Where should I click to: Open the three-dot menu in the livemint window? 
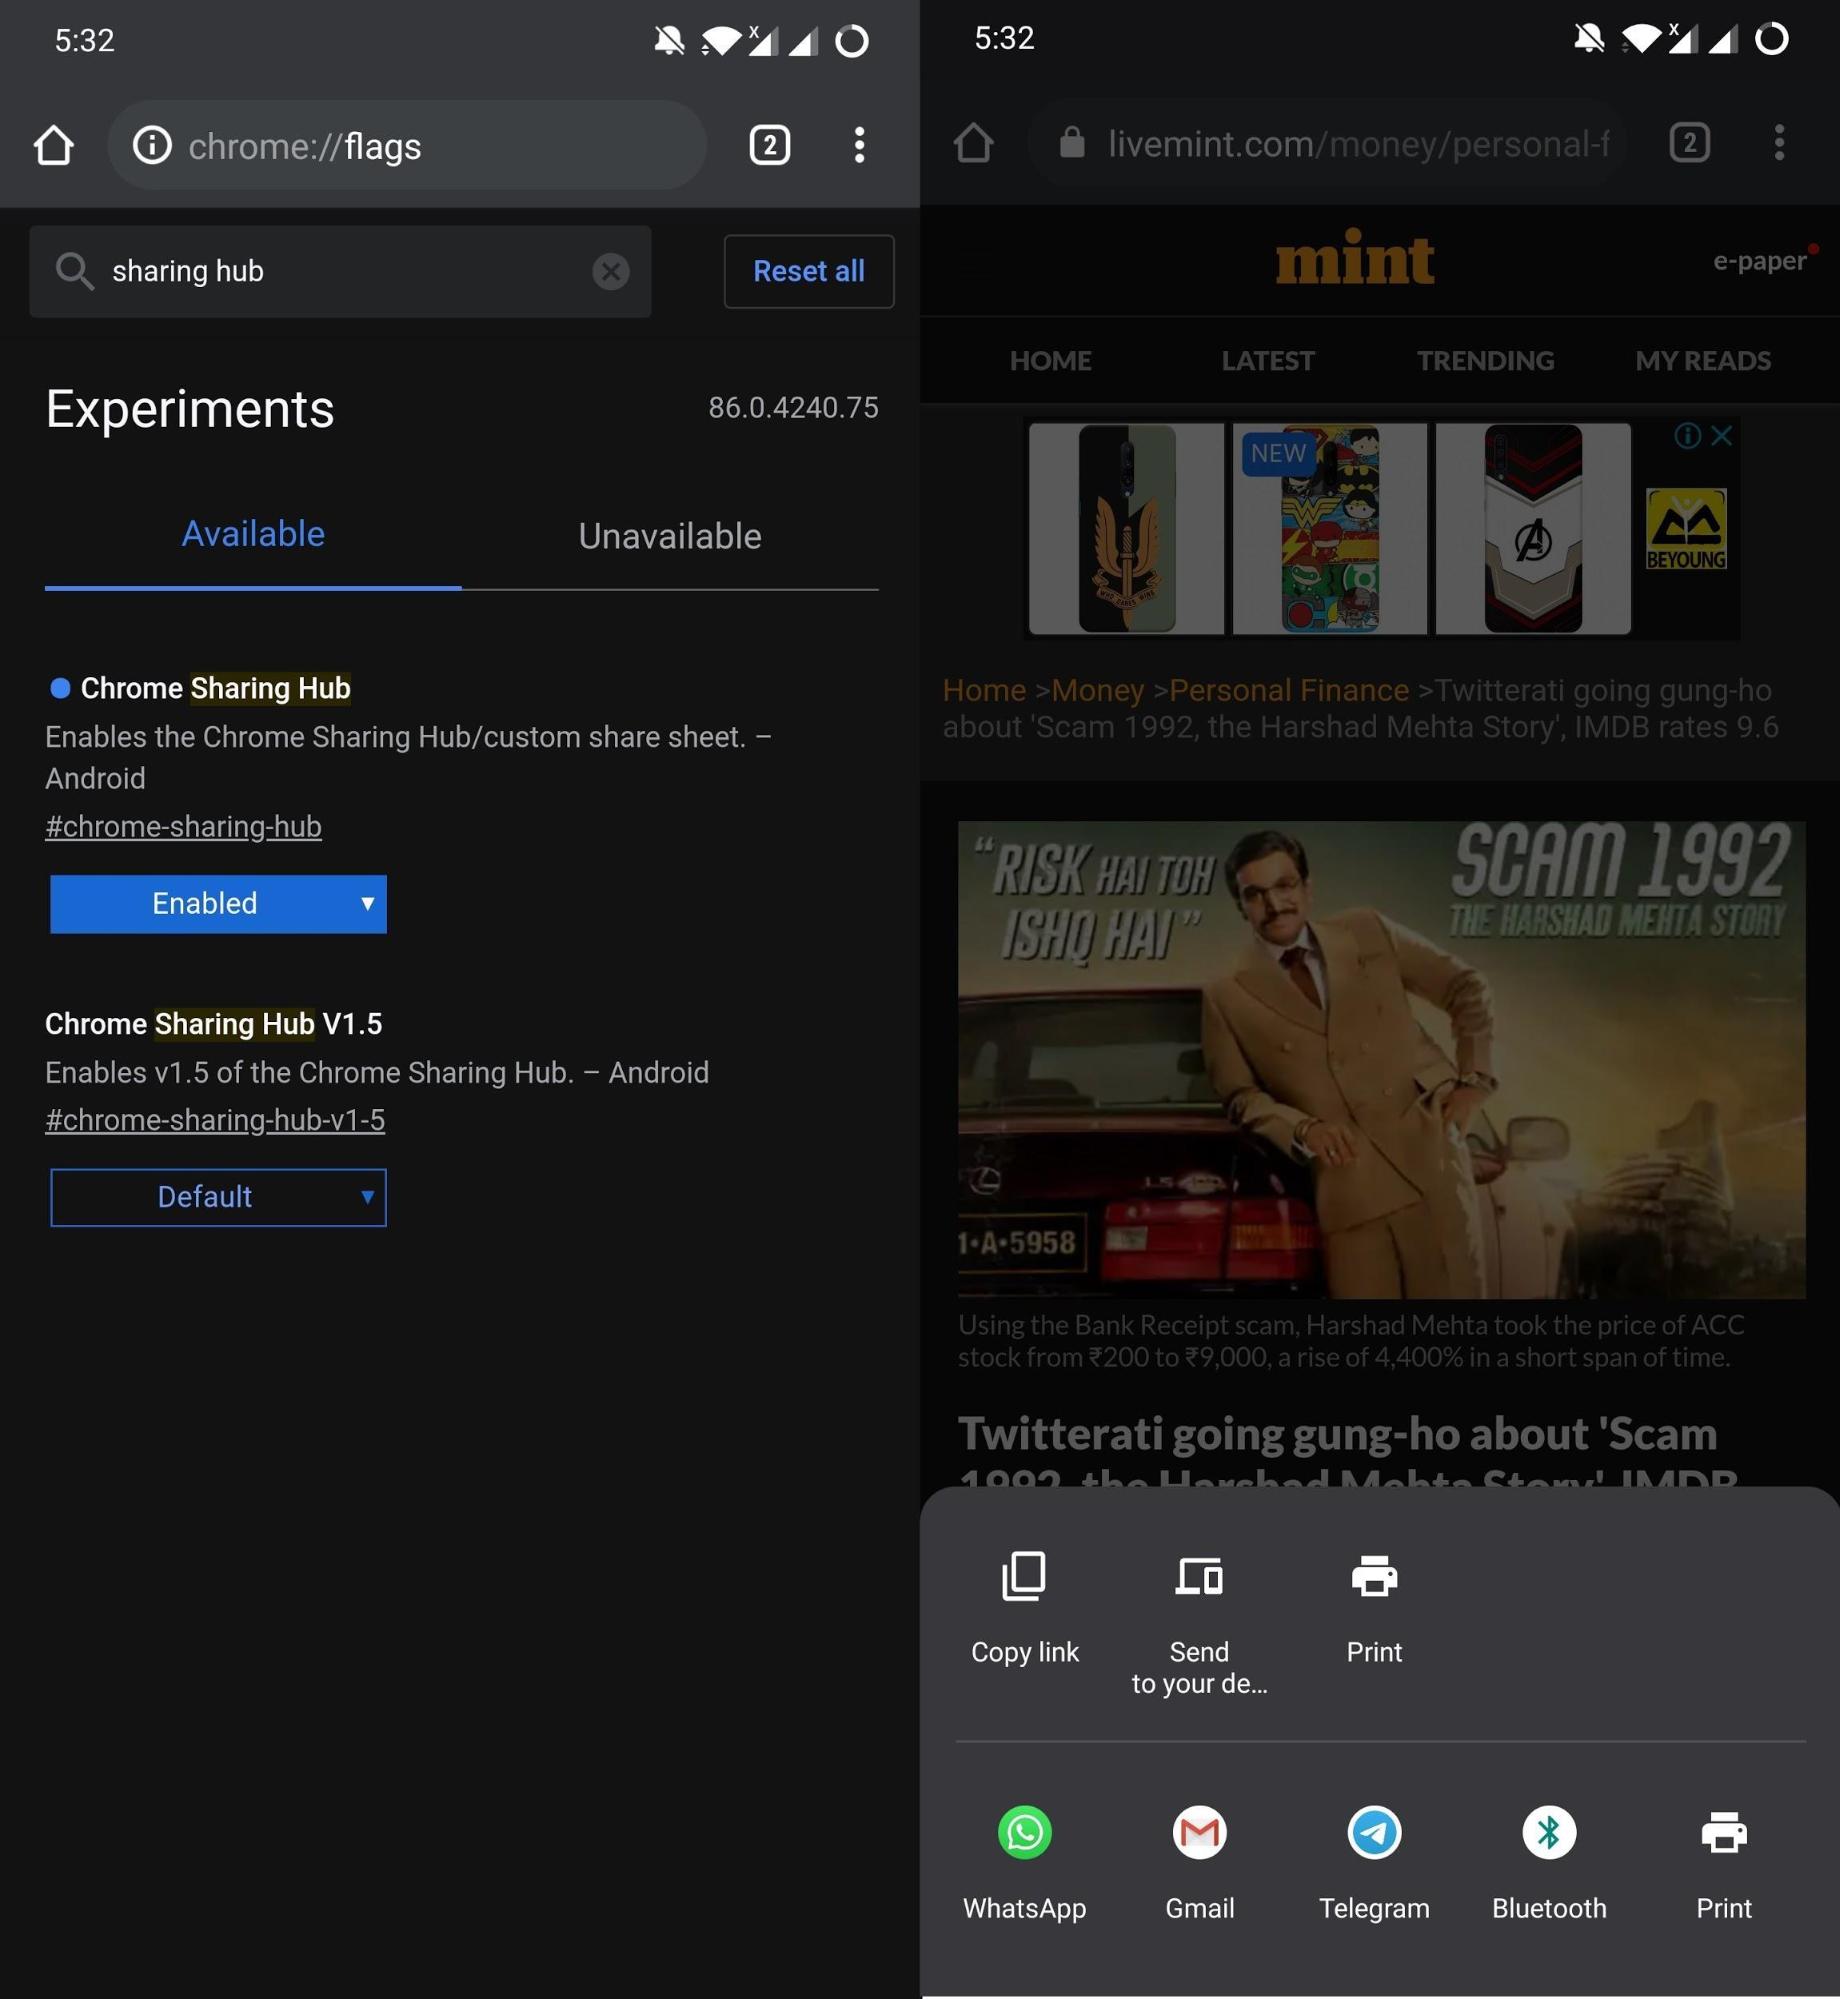tap(1779, 143)
